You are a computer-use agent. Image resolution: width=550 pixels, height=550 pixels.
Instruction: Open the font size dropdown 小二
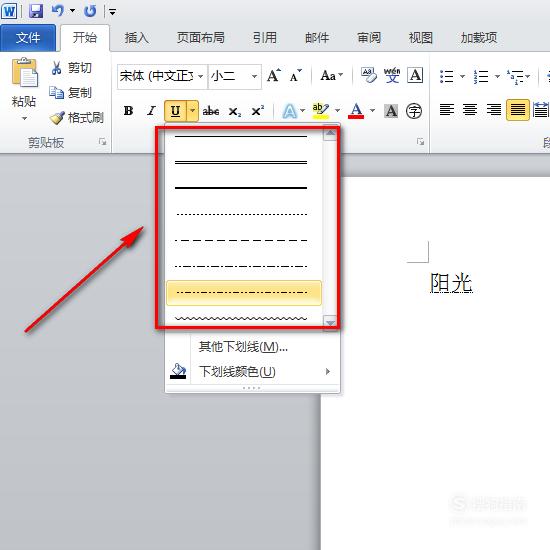[x=254, y=76]
